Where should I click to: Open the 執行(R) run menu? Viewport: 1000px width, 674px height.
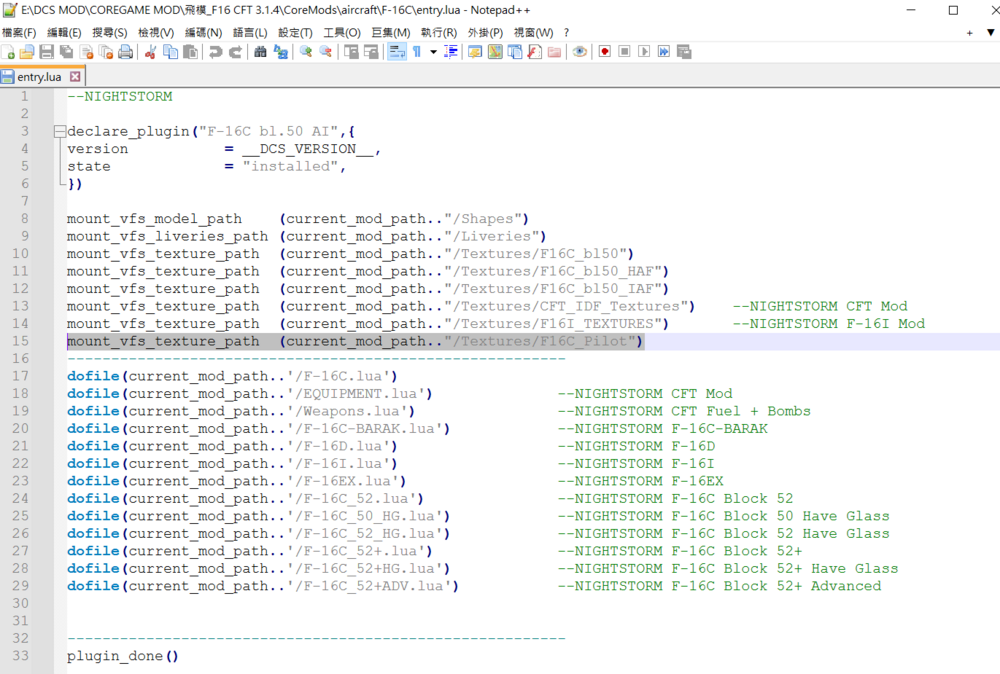point(439,33)
